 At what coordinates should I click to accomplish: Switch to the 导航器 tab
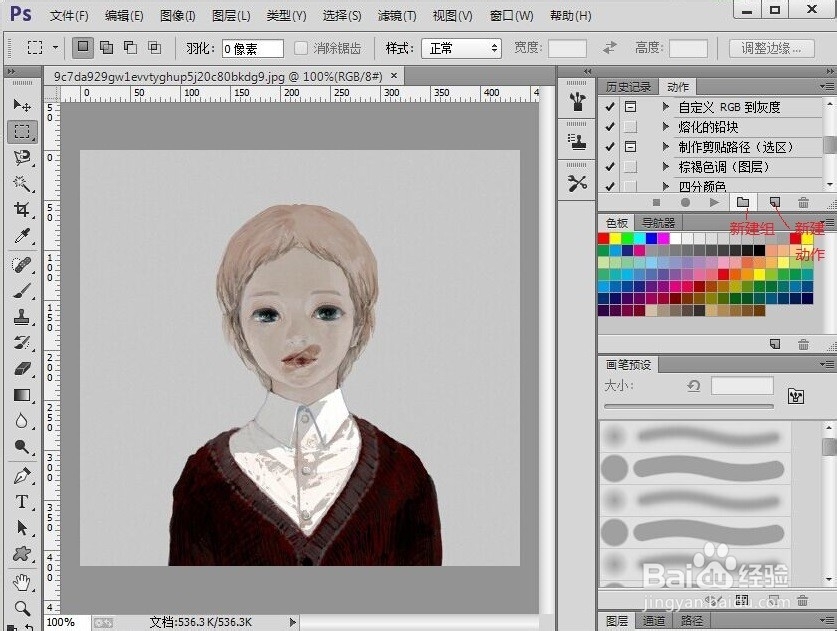pyautogui.click(x=658, y=223)
